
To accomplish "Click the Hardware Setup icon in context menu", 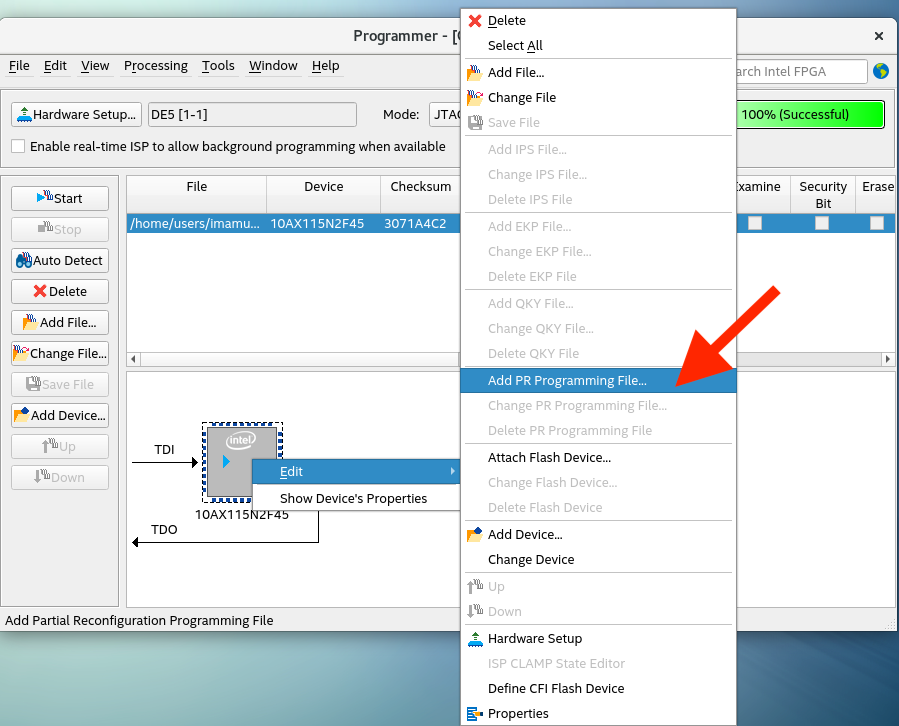I will pos(475,639).
